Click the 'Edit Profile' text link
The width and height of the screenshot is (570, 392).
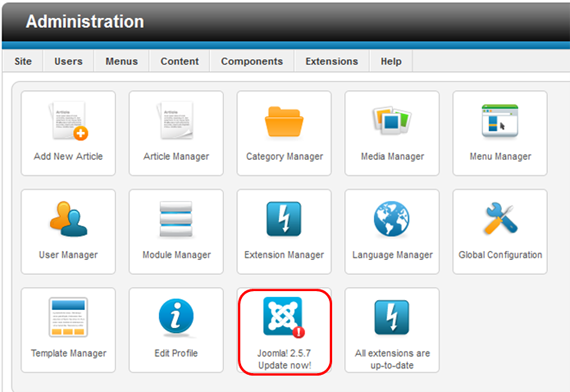pyautogui.click(x=176, y=353)
